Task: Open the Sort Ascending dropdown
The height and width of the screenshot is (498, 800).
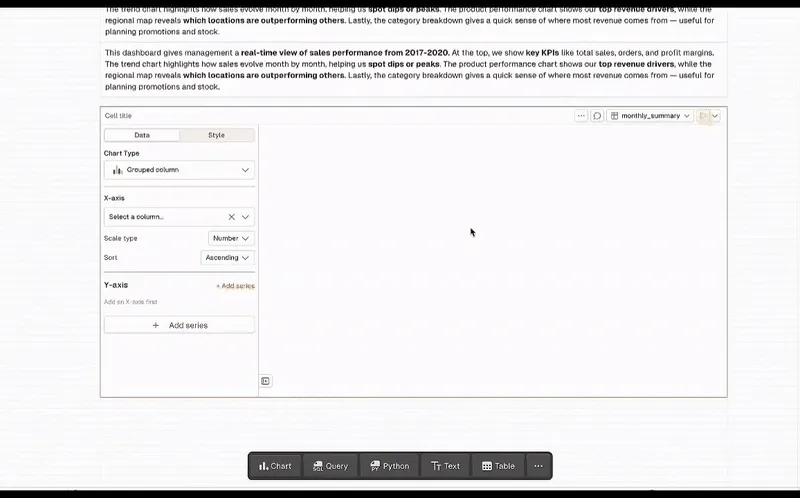Action: pos(227,258)
